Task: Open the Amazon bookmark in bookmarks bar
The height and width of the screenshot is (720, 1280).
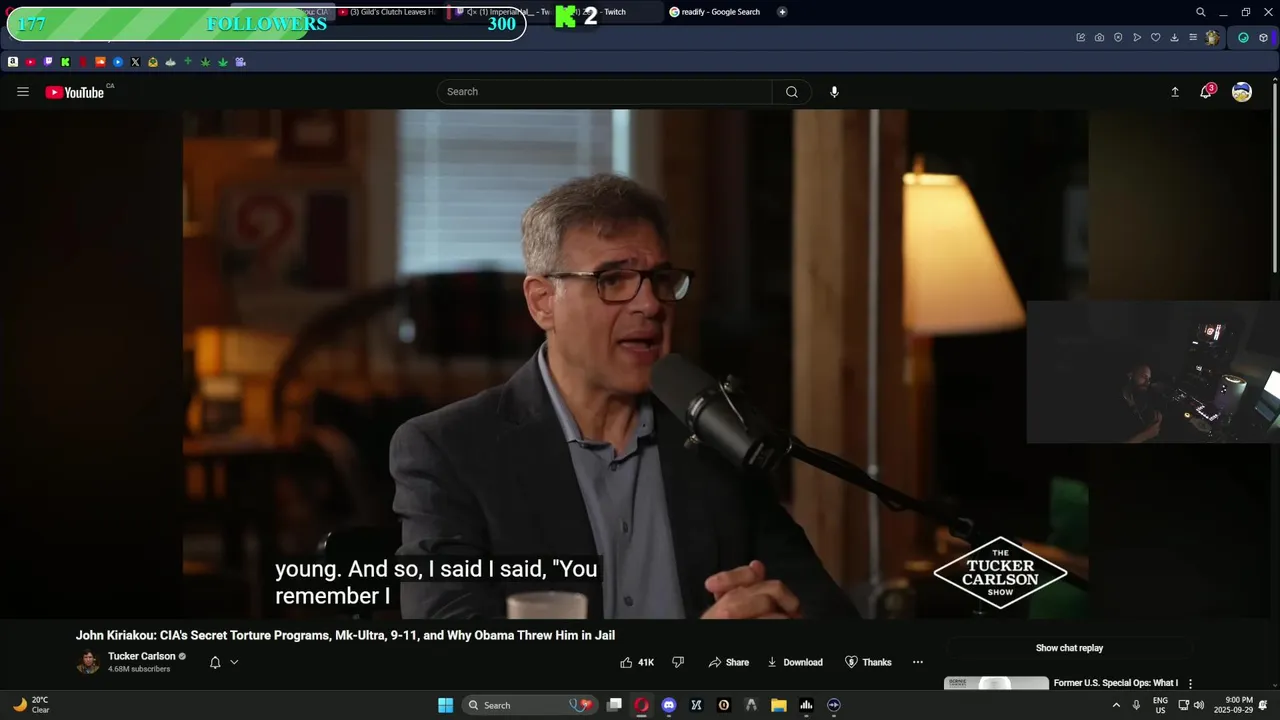Action: (13, 62)
